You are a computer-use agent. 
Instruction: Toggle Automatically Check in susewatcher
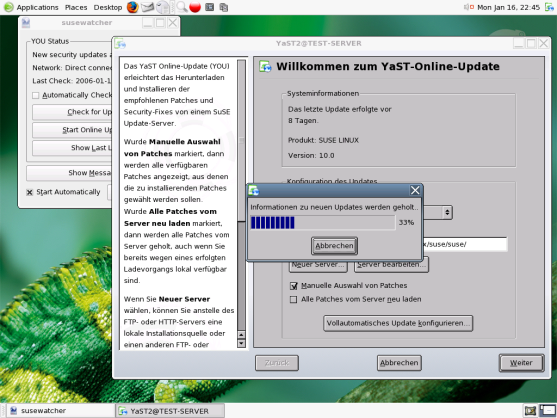(x=36, y=96)
